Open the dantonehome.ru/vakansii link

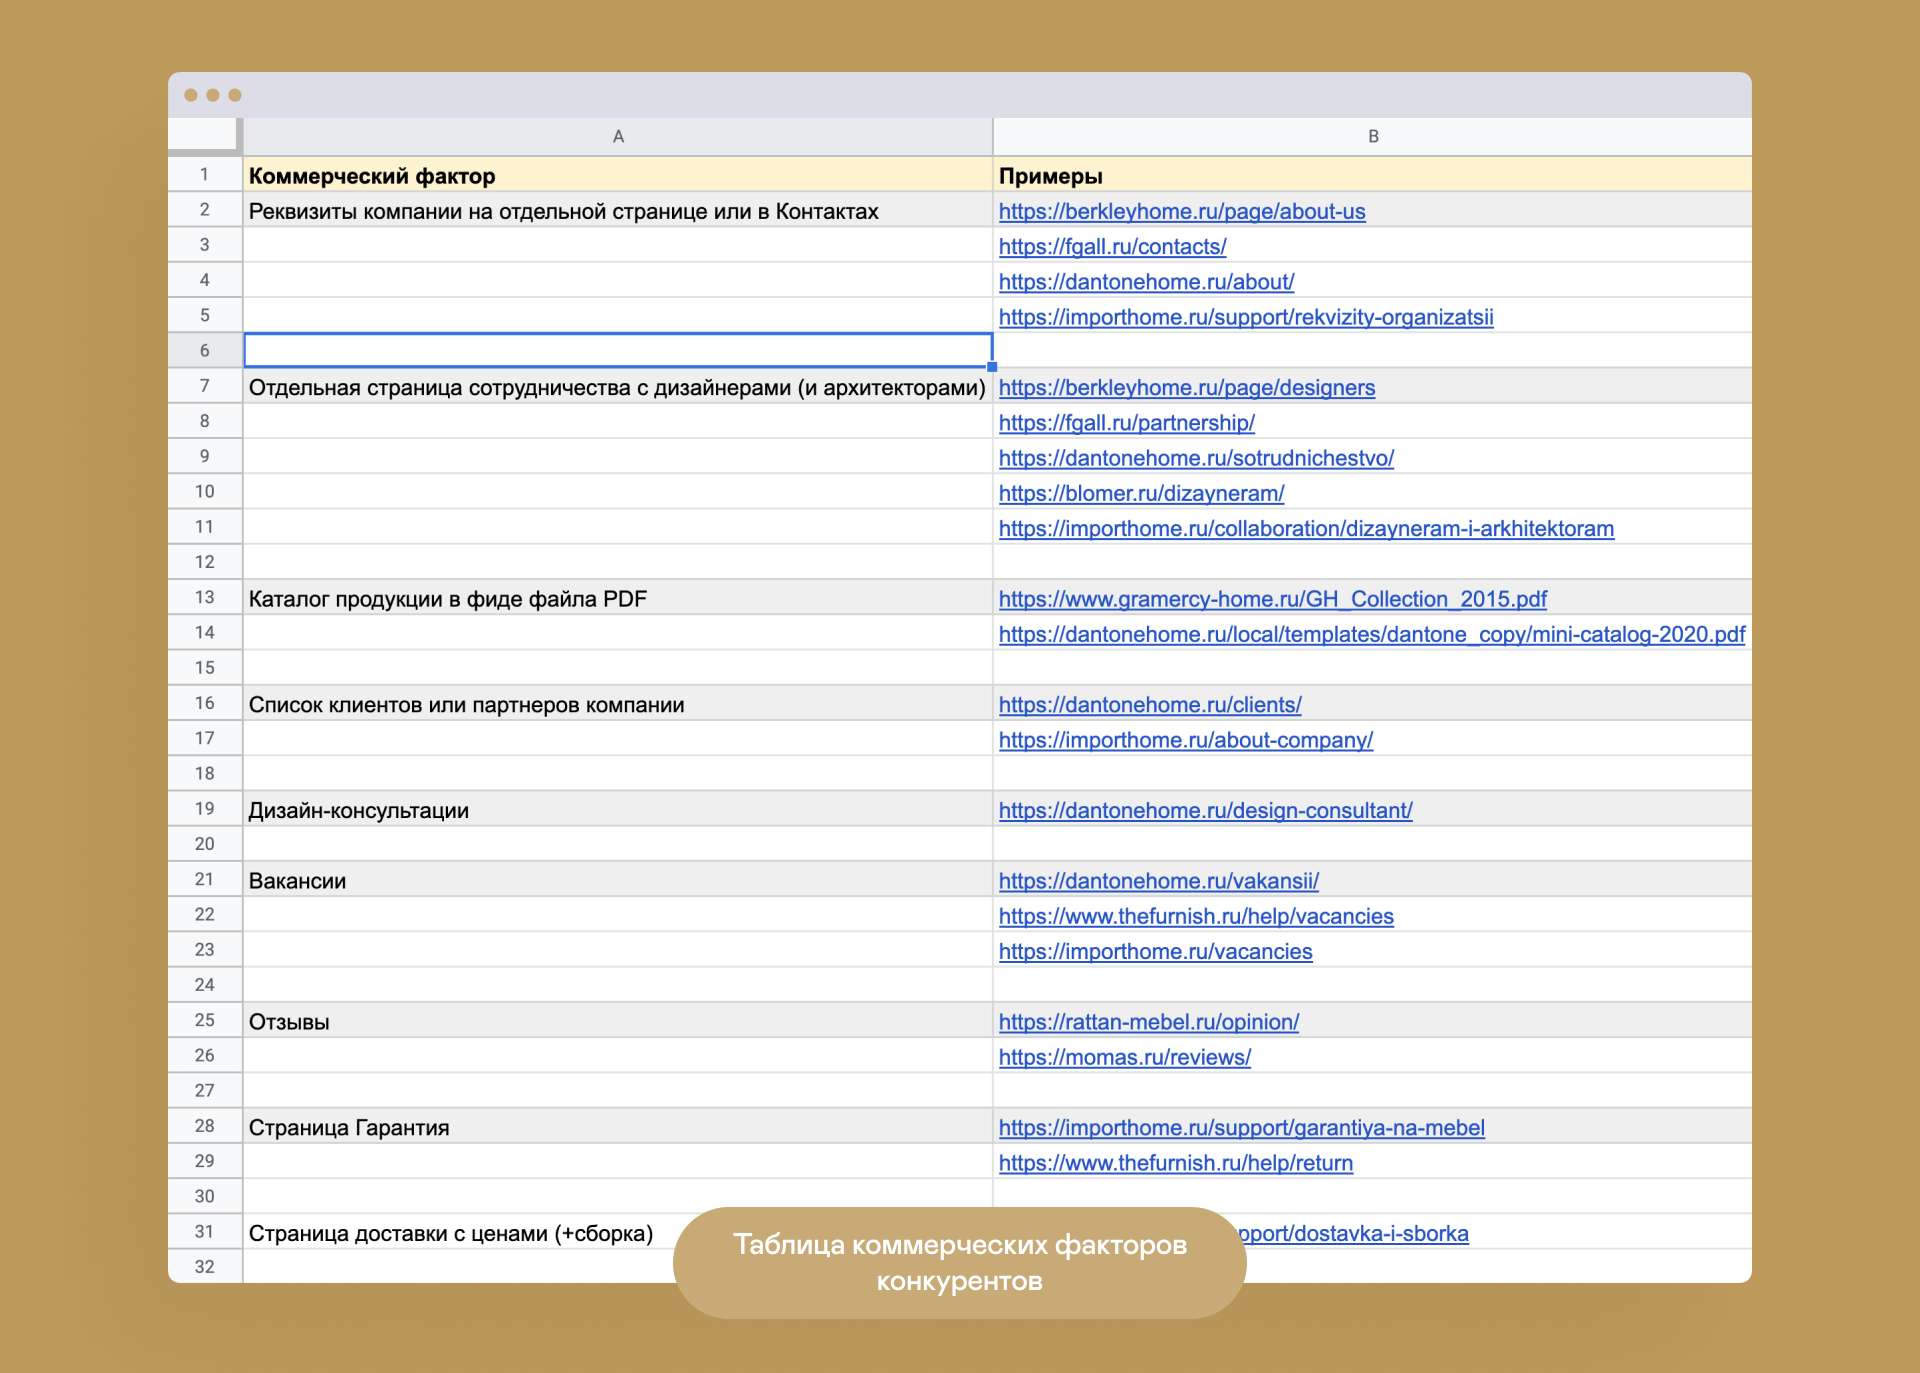pos(1158,881)
